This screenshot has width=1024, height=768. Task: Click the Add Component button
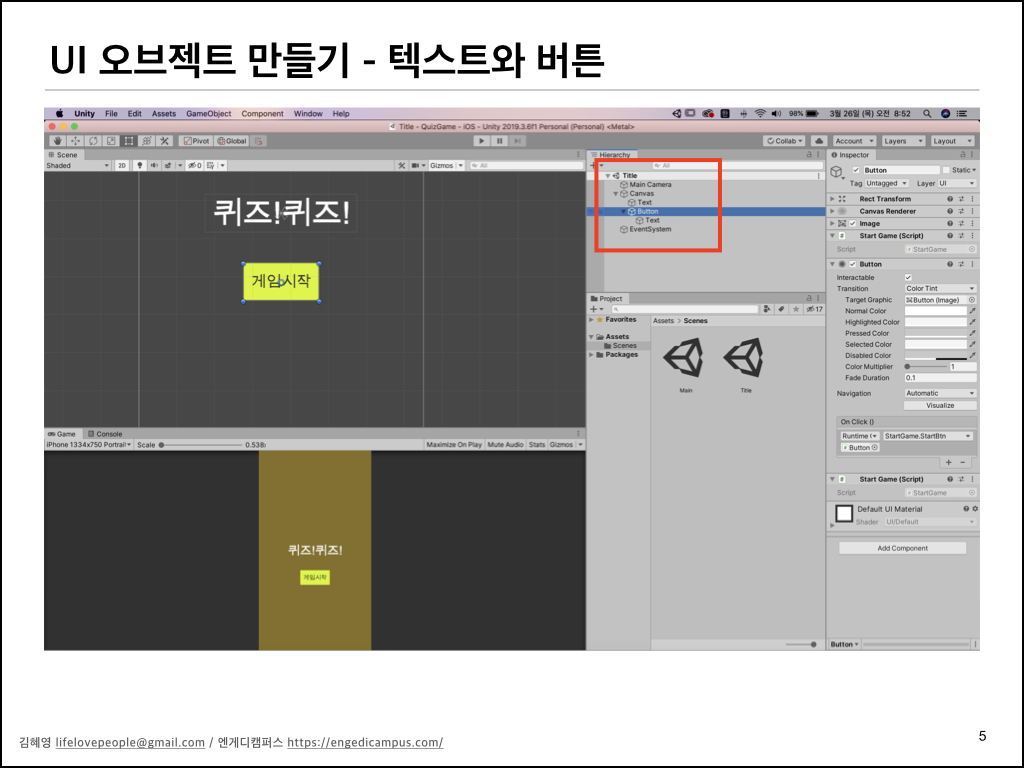[903, 548]
